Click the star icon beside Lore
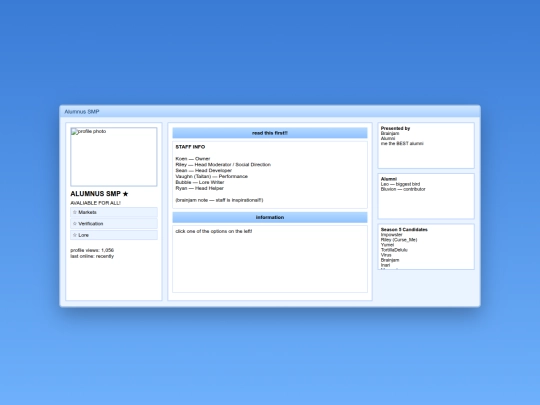This screenshot has height=405, width=540. point(75,235)
